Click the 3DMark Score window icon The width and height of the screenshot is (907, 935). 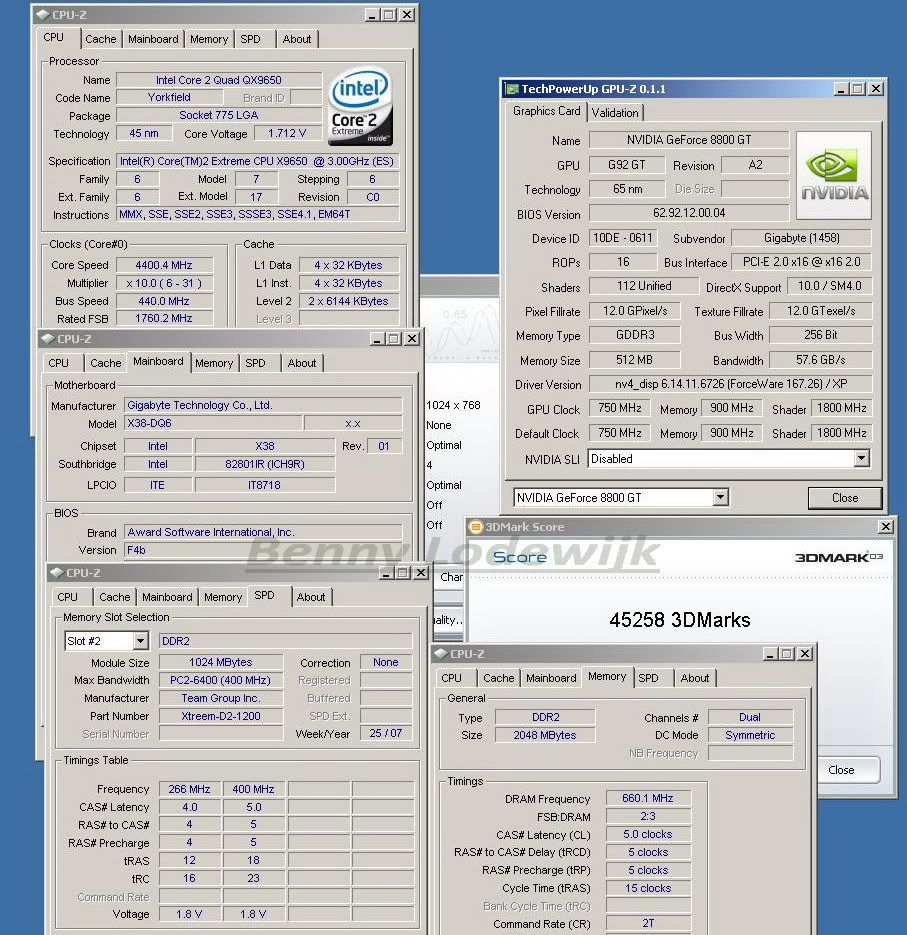coord(475,527)
